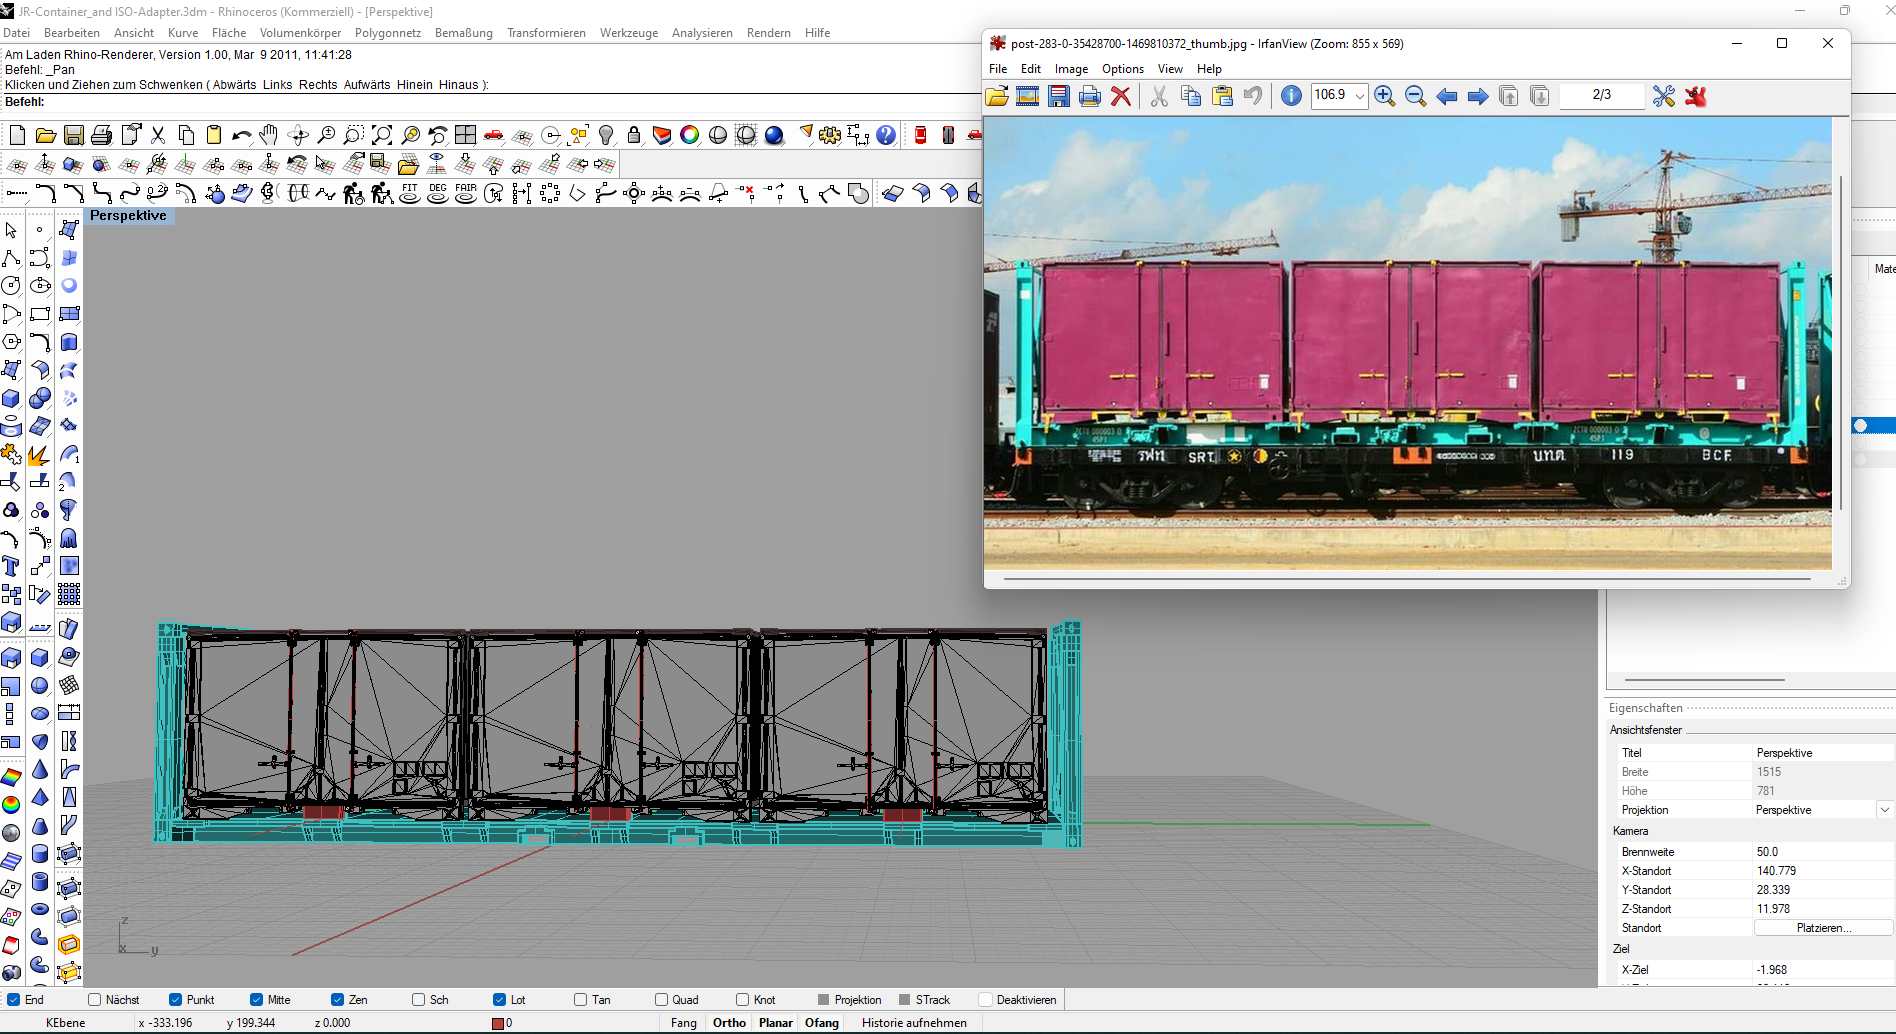Toggle Ortho in the status bar

729,1023
